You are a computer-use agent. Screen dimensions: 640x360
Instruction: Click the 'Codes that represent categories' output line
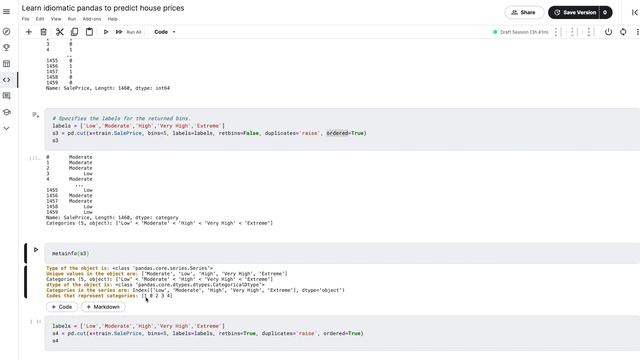pyautogui.click(x=109, y=296)
